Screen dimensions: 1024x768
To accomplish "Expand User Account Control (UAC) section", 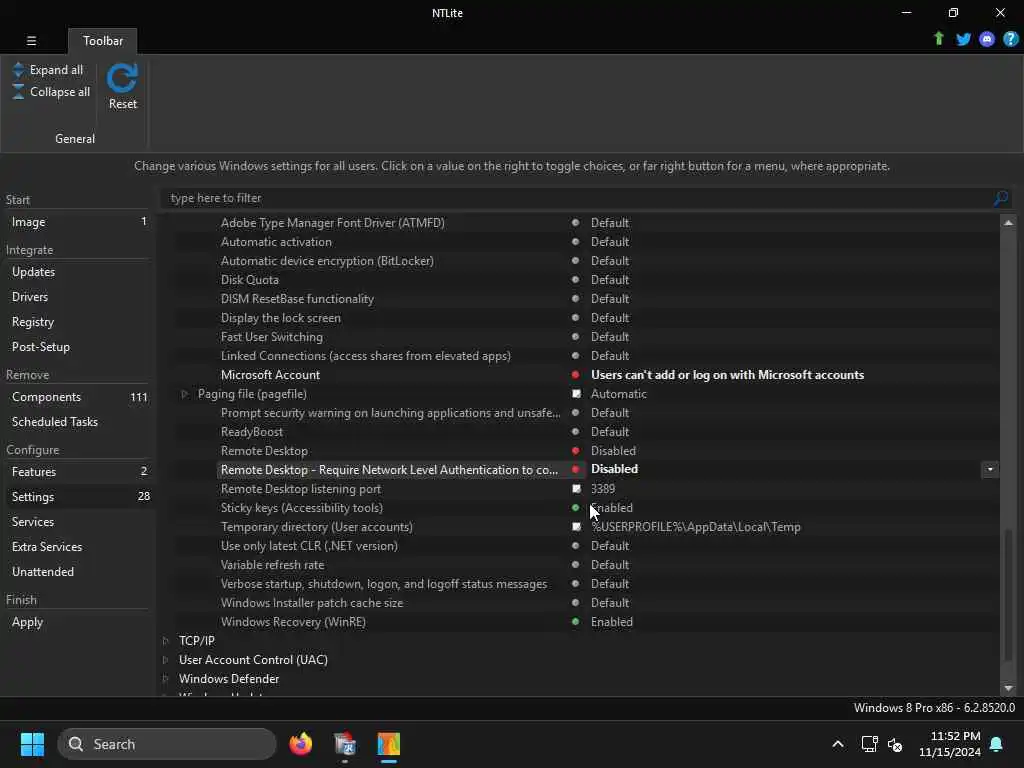I will [166, 660].
